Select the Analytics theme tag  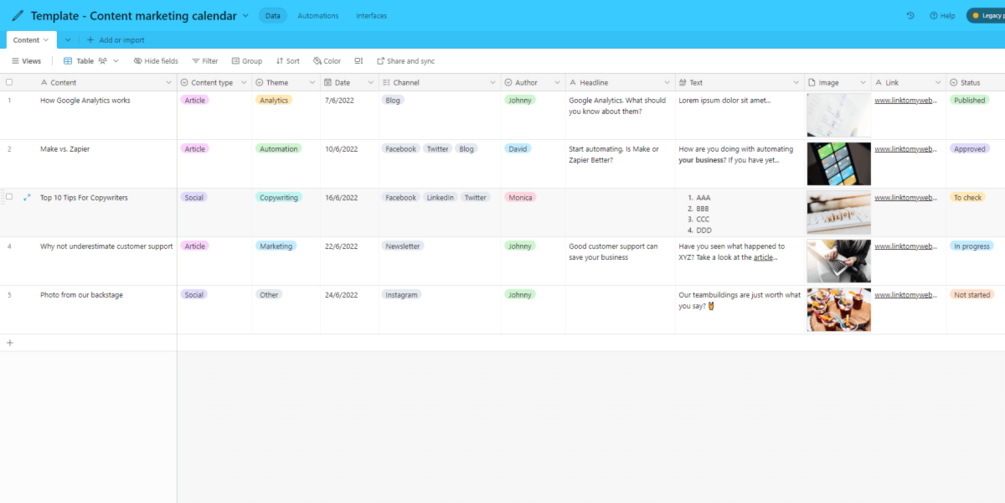(x=274, y=100)
